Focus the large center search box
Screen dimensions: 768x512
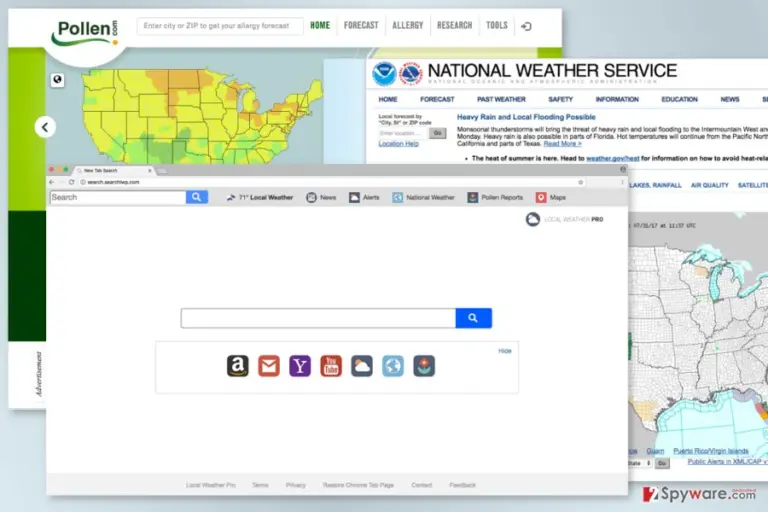318,318
